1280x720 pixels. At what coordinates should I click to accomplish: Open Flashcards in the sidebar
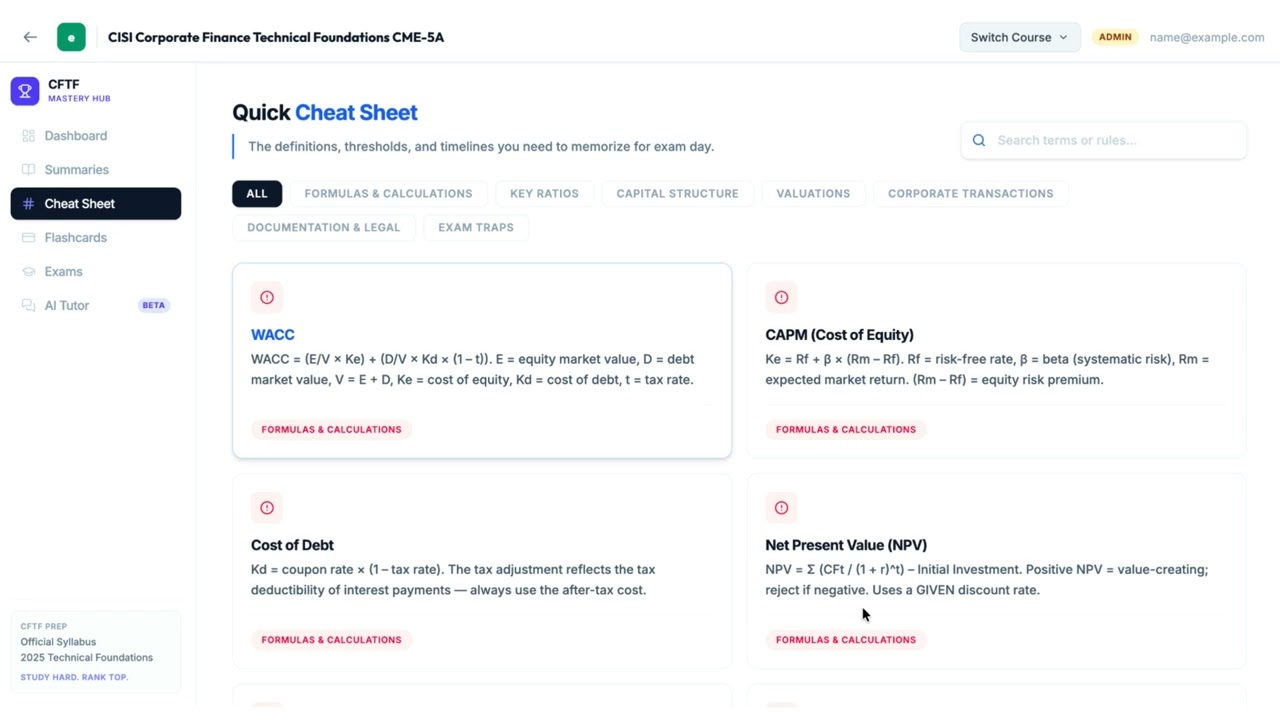[75, 238]
